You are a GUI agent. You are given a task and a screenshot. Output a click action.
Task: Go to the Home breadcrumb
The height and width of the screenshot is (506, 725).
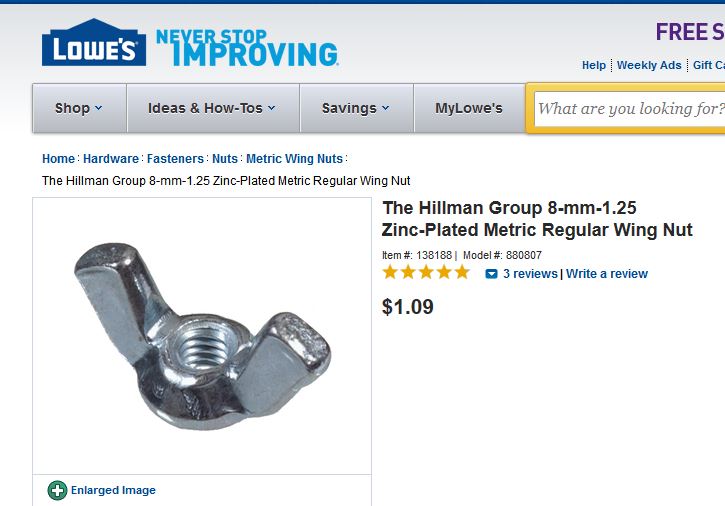pyautogui.click(x=58, y=159)
